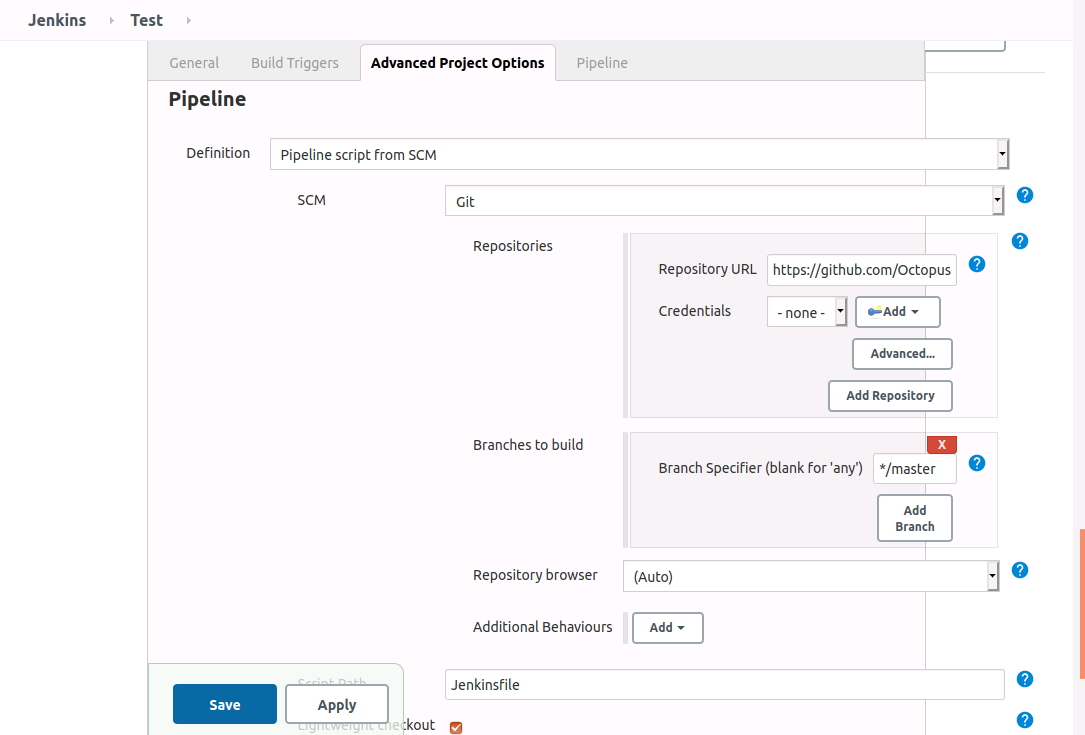
Task: Switch to the General tab
Action: (194, 63)
